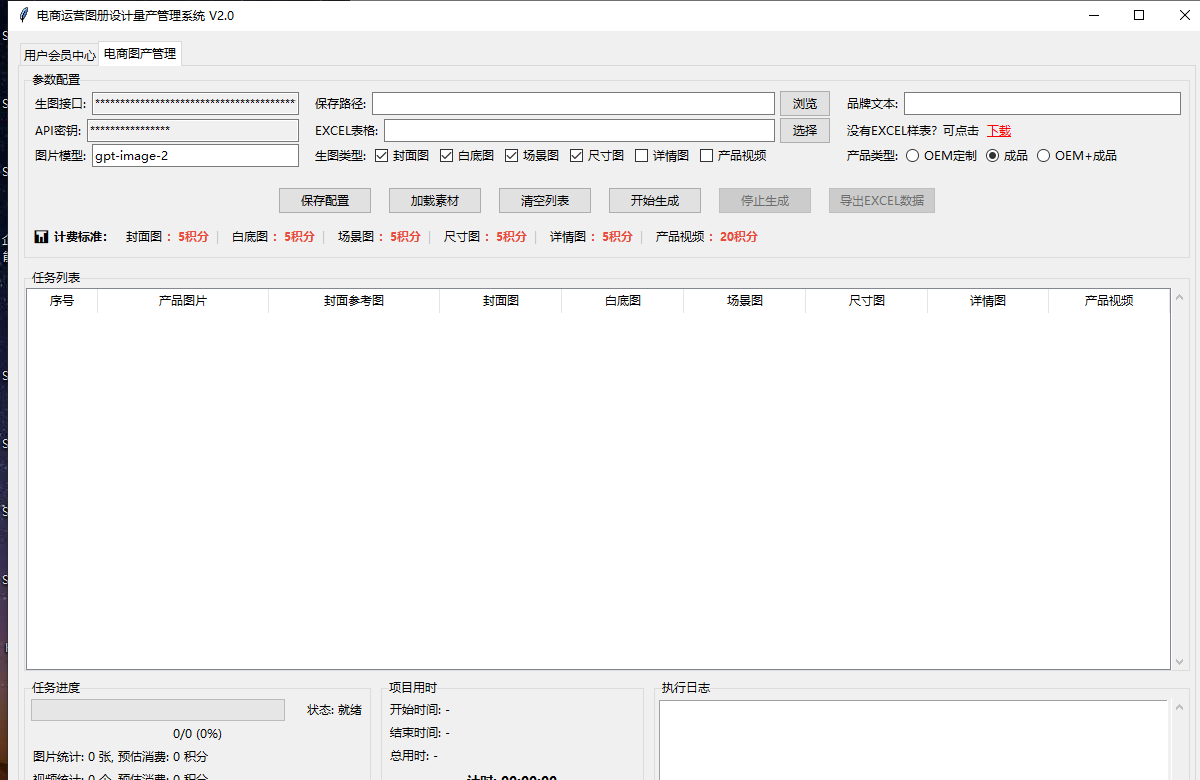
Task: Click the 产品图片 column header
Action: (183, 301)
